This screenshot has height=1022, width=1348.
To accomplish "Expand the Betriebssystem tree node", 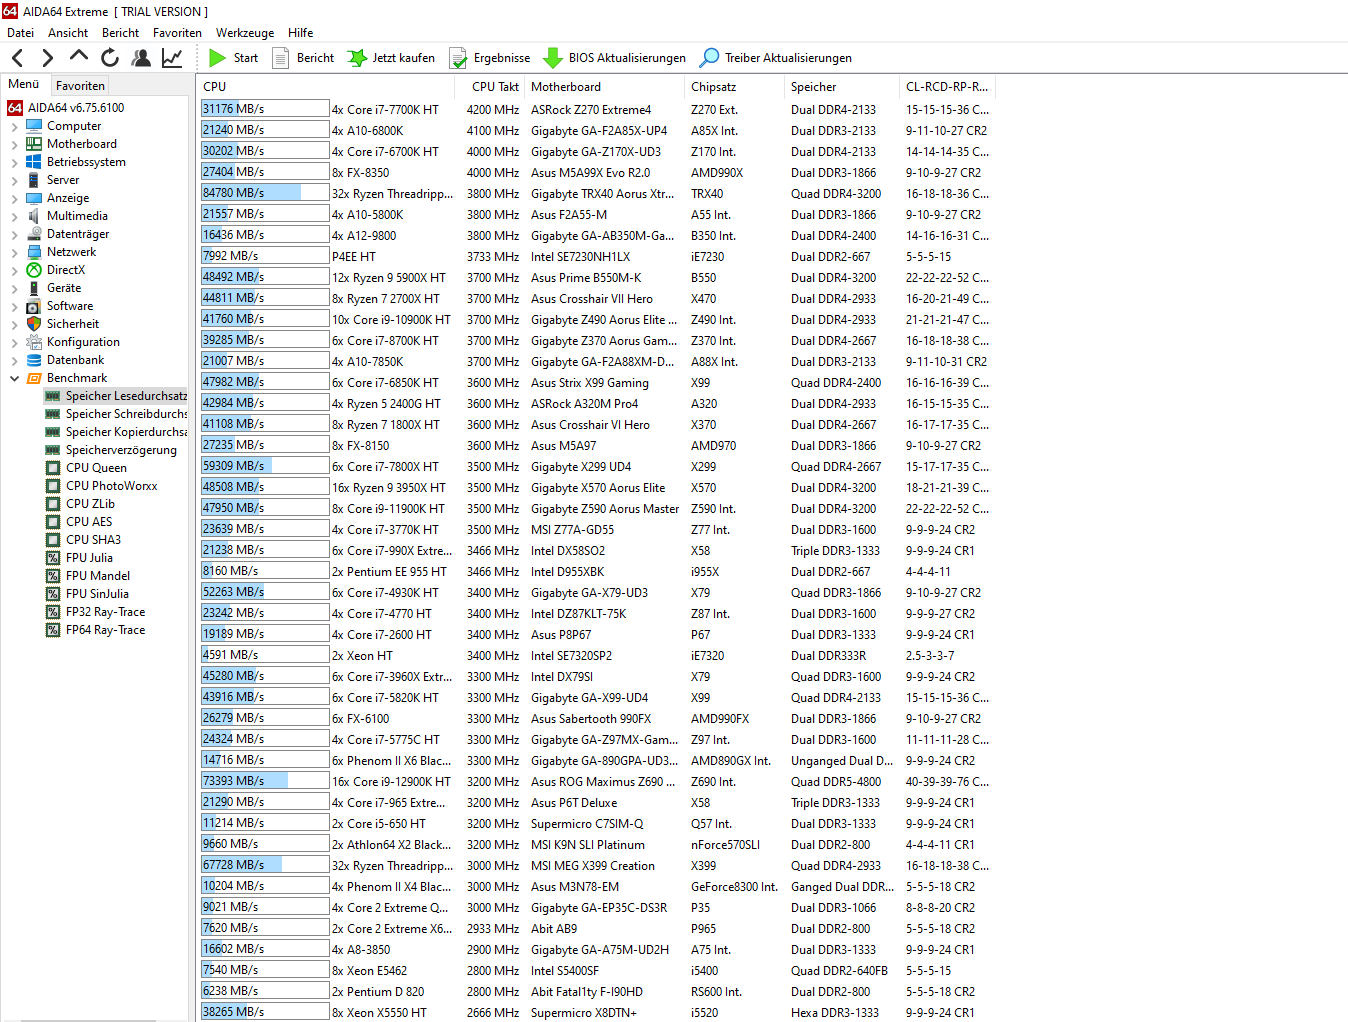I will tap(14, 162).
